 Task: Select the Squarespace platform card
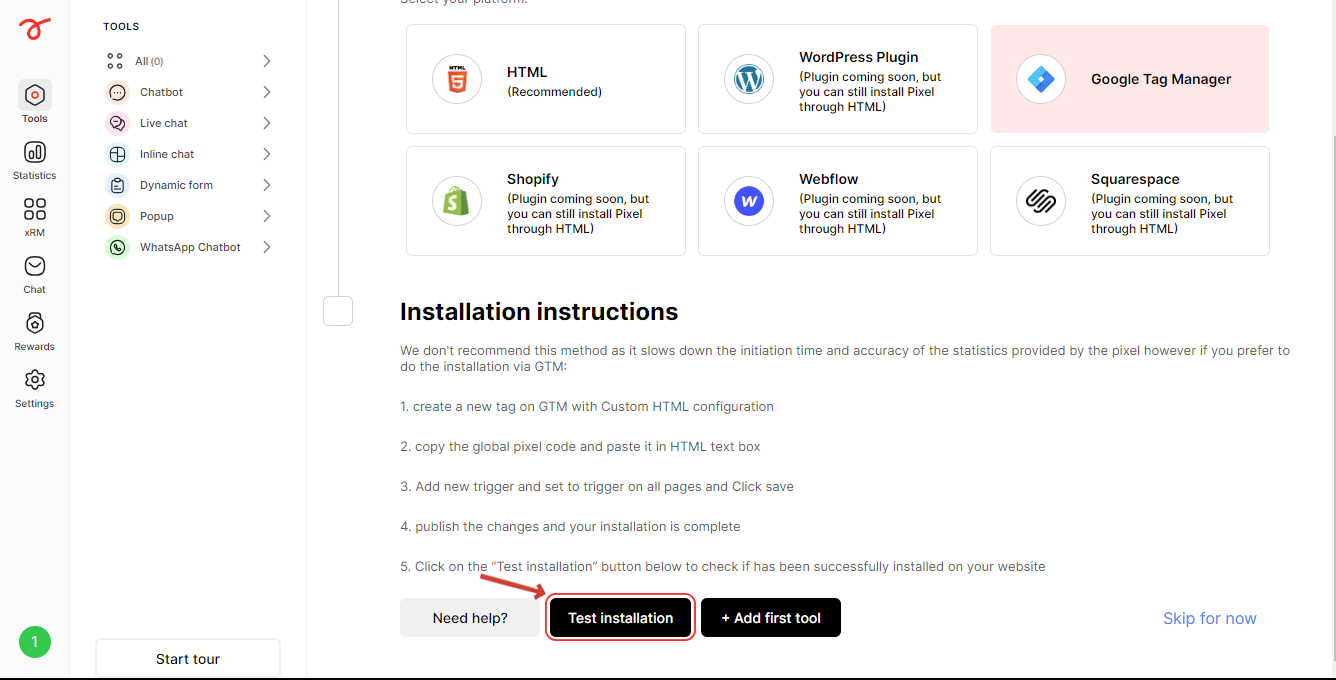1130,201
